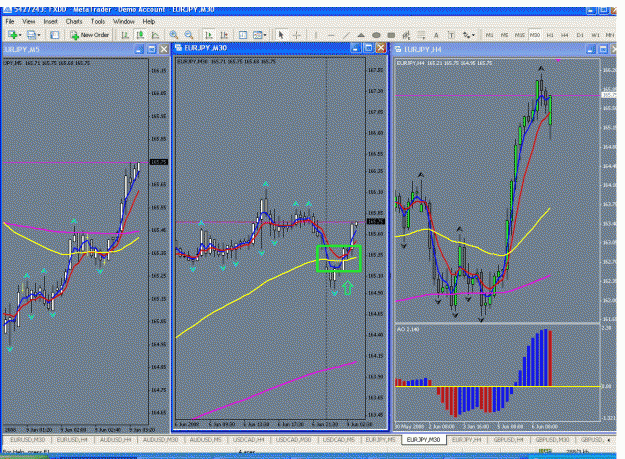625x459 pixels.
Task: Switch to the EURJPY,H4 chart tab
Action: (466, 439)
